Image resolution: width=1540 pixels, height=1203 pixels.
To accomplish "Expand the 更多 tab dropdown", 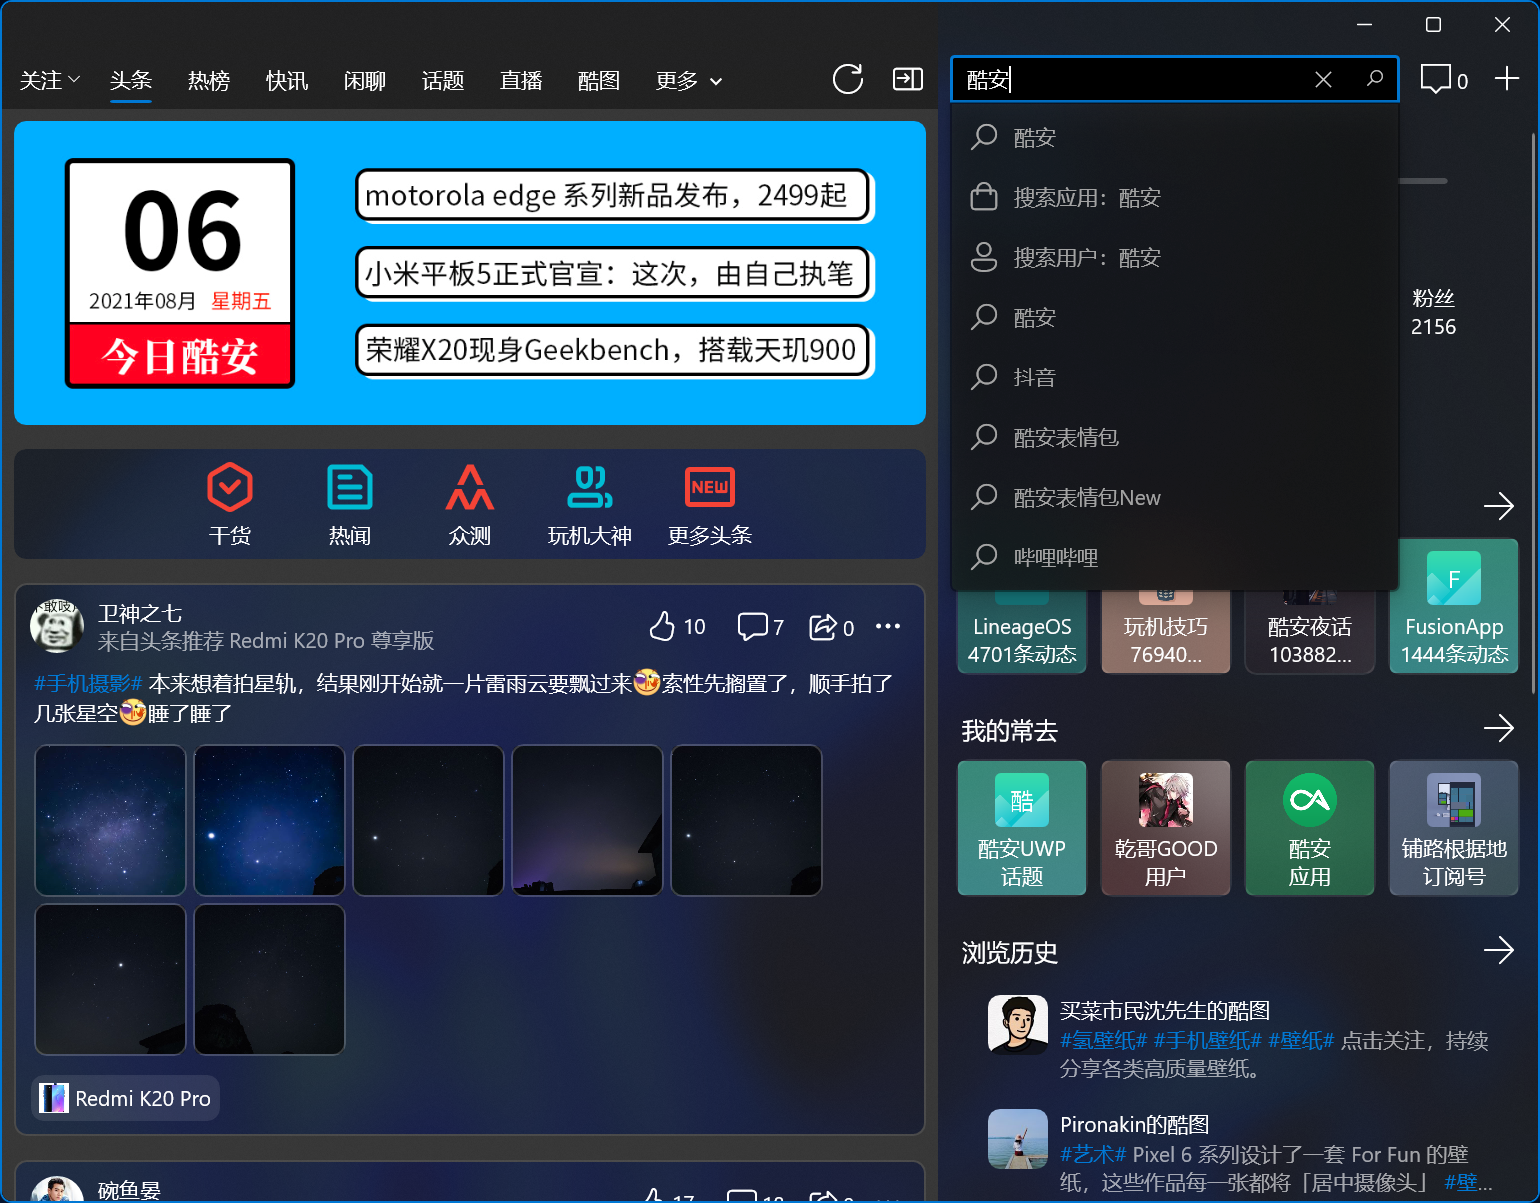I will [689, 81].
